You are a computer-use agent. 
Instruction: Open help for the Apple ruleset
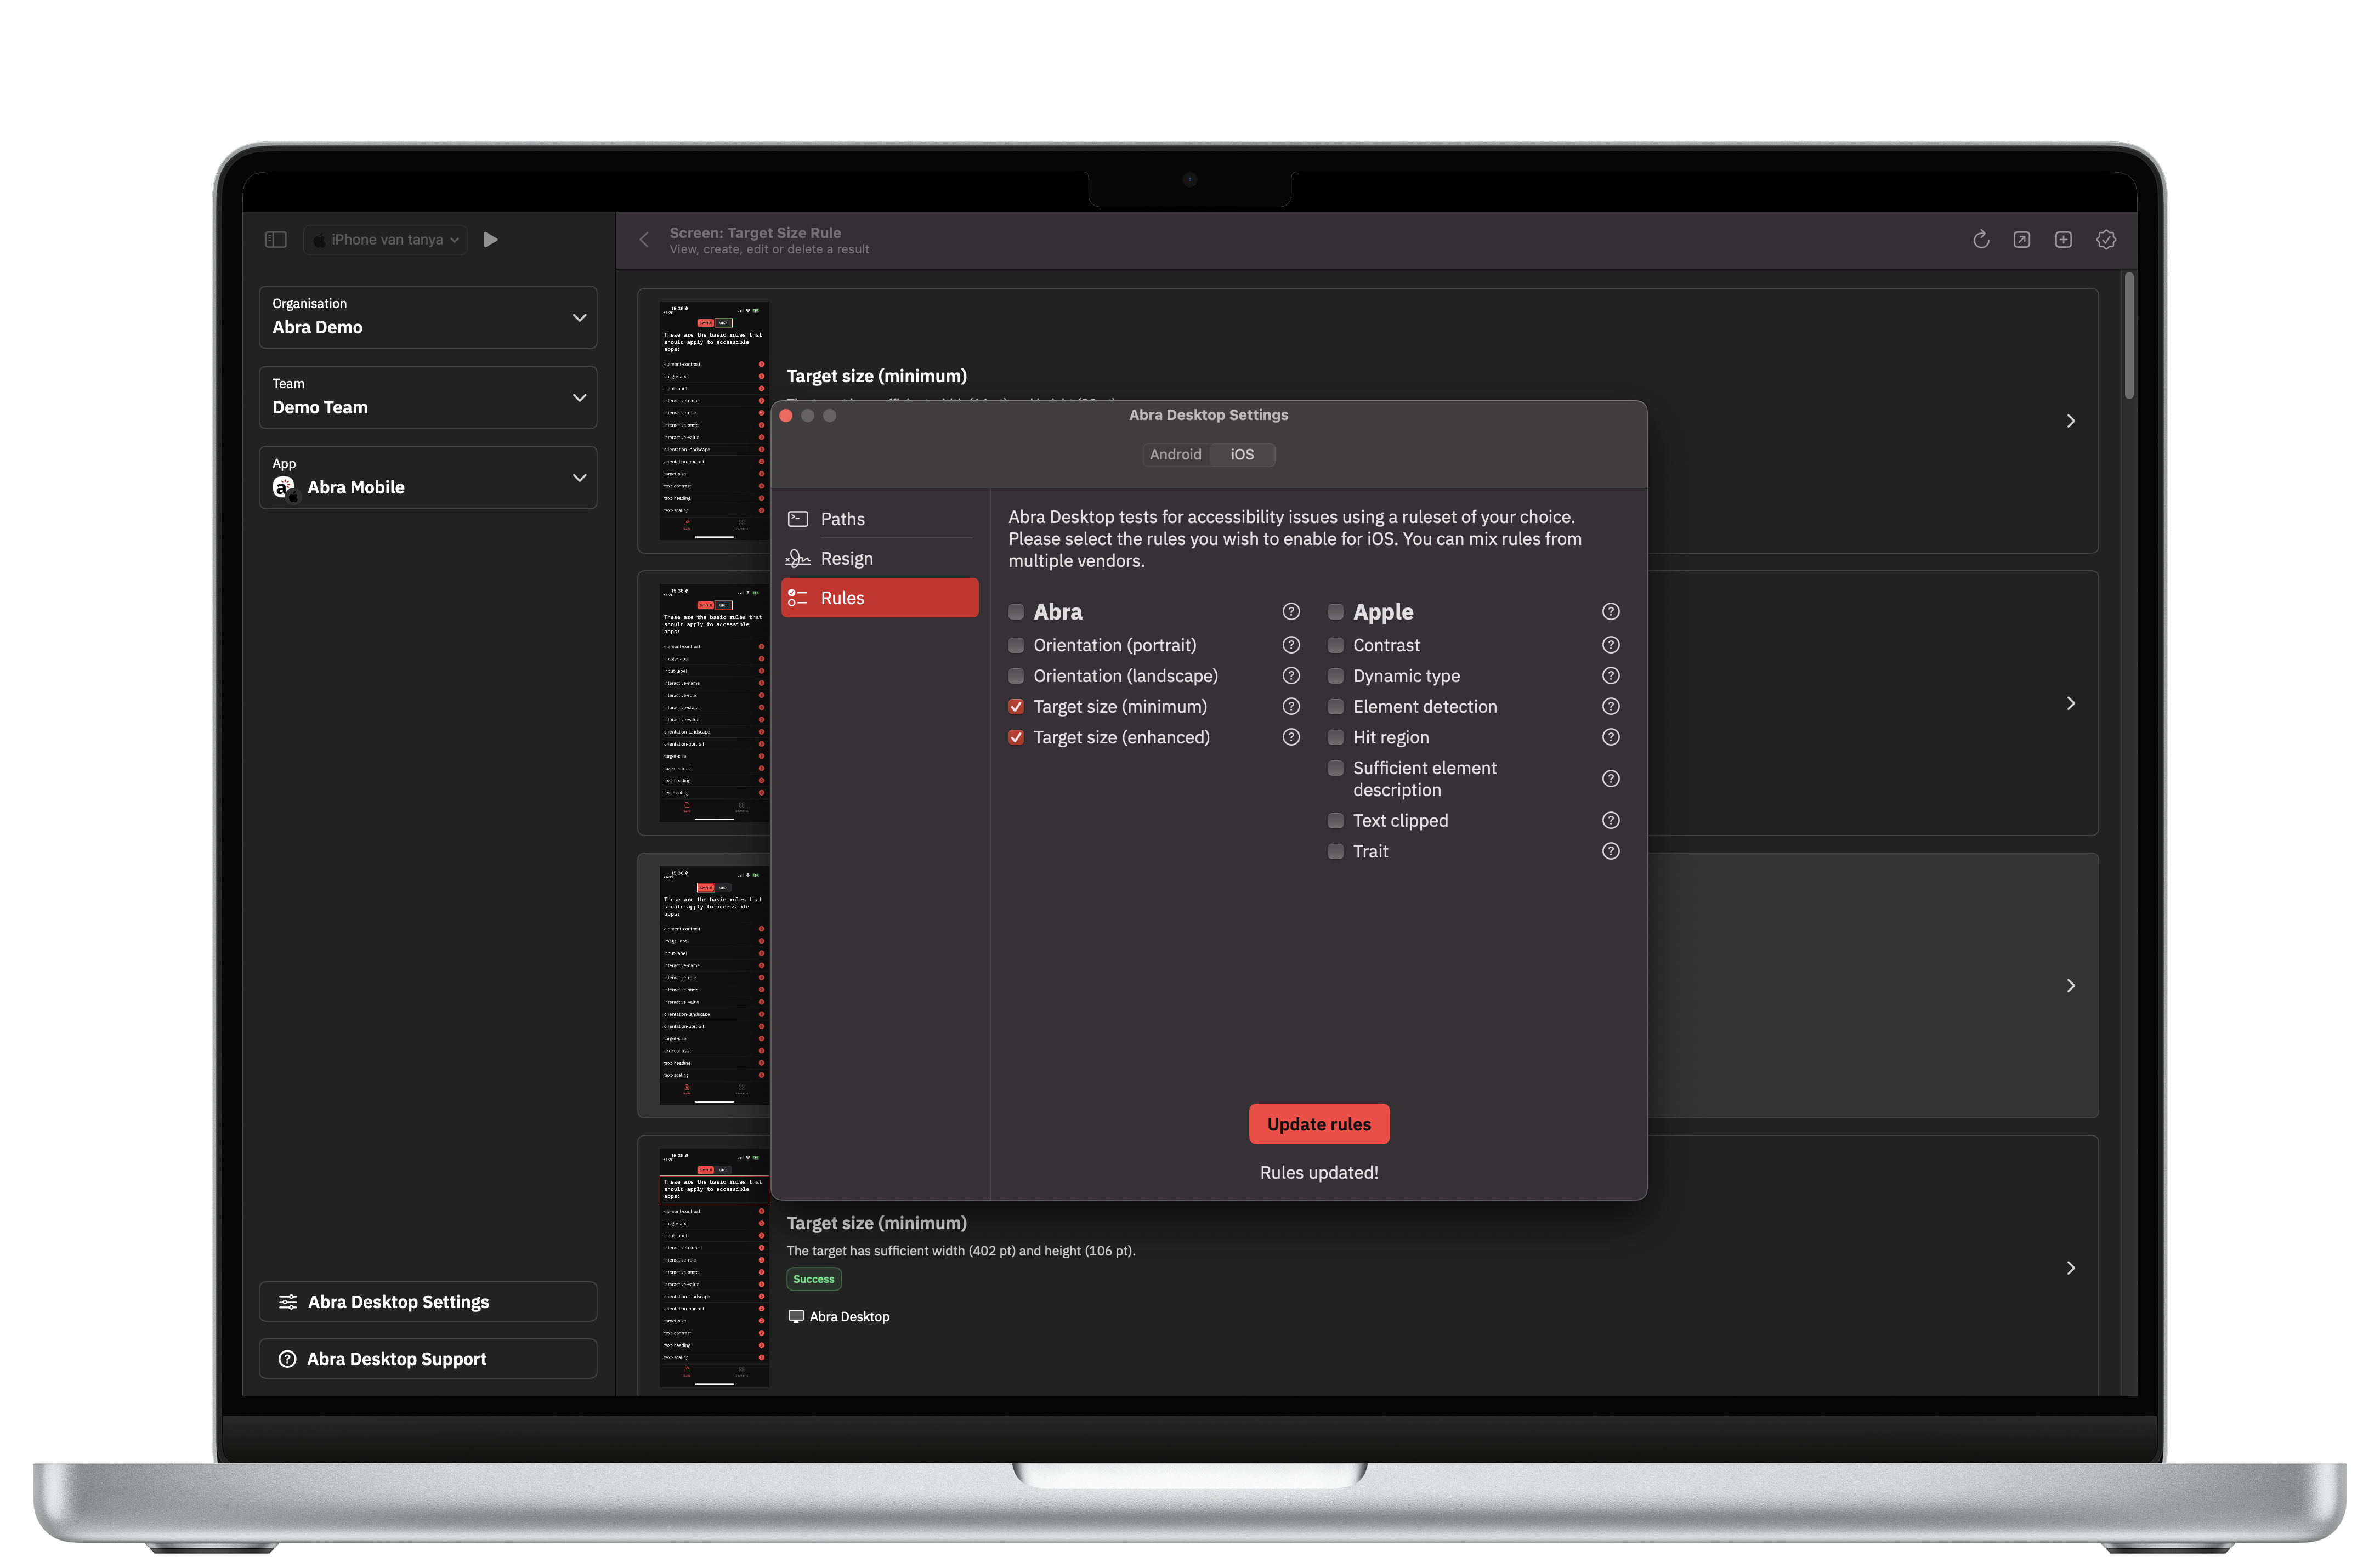coord(1611,611)
